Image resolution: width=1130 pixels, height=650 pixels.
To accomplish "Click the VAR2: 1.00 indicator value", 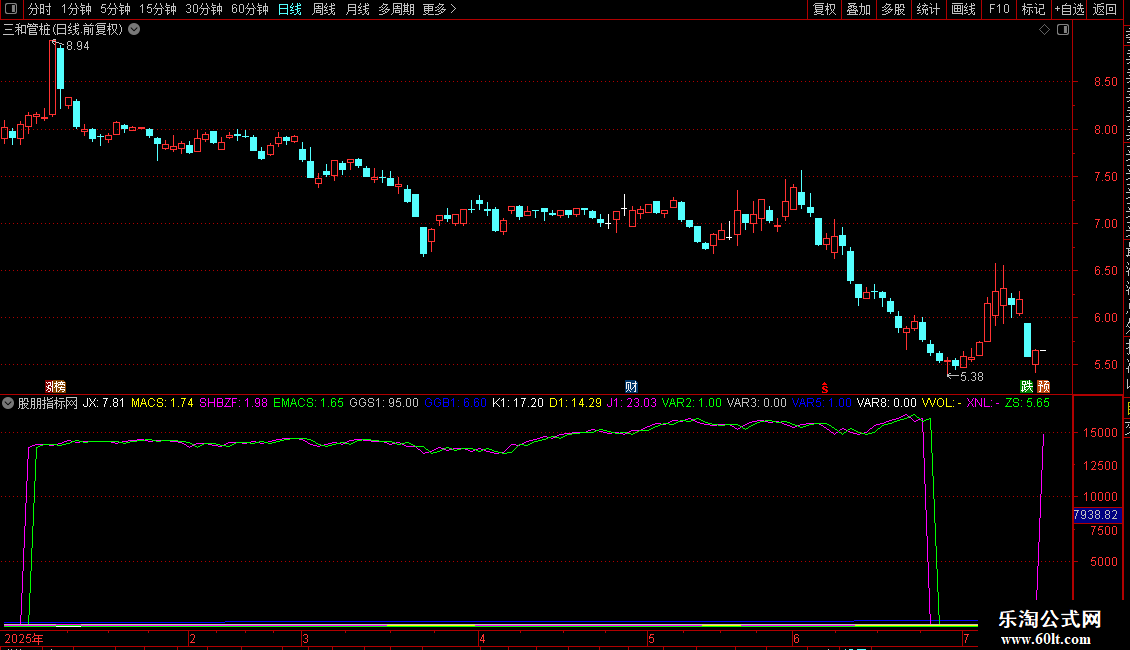I will click(x=692, y=403).
